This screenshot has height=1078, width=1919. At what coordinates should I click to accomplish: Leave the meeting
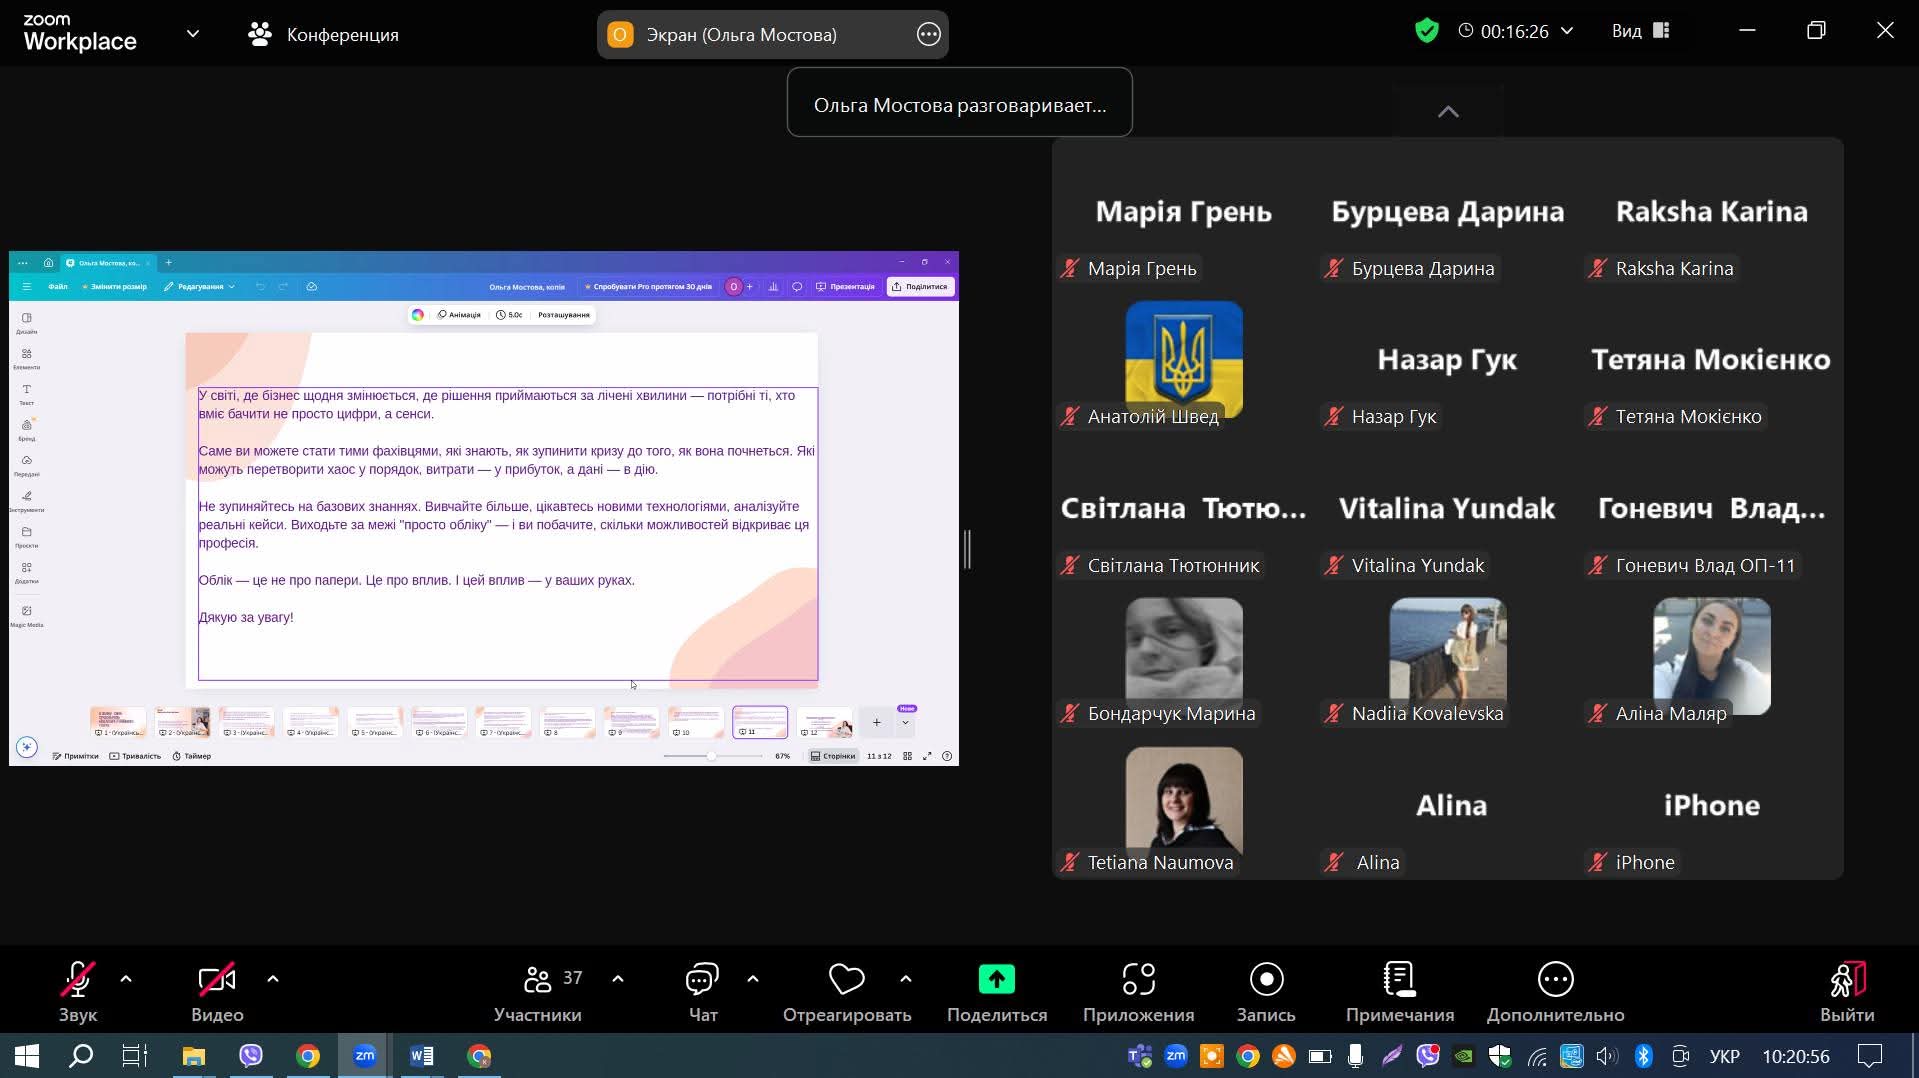click(1846, 992)
